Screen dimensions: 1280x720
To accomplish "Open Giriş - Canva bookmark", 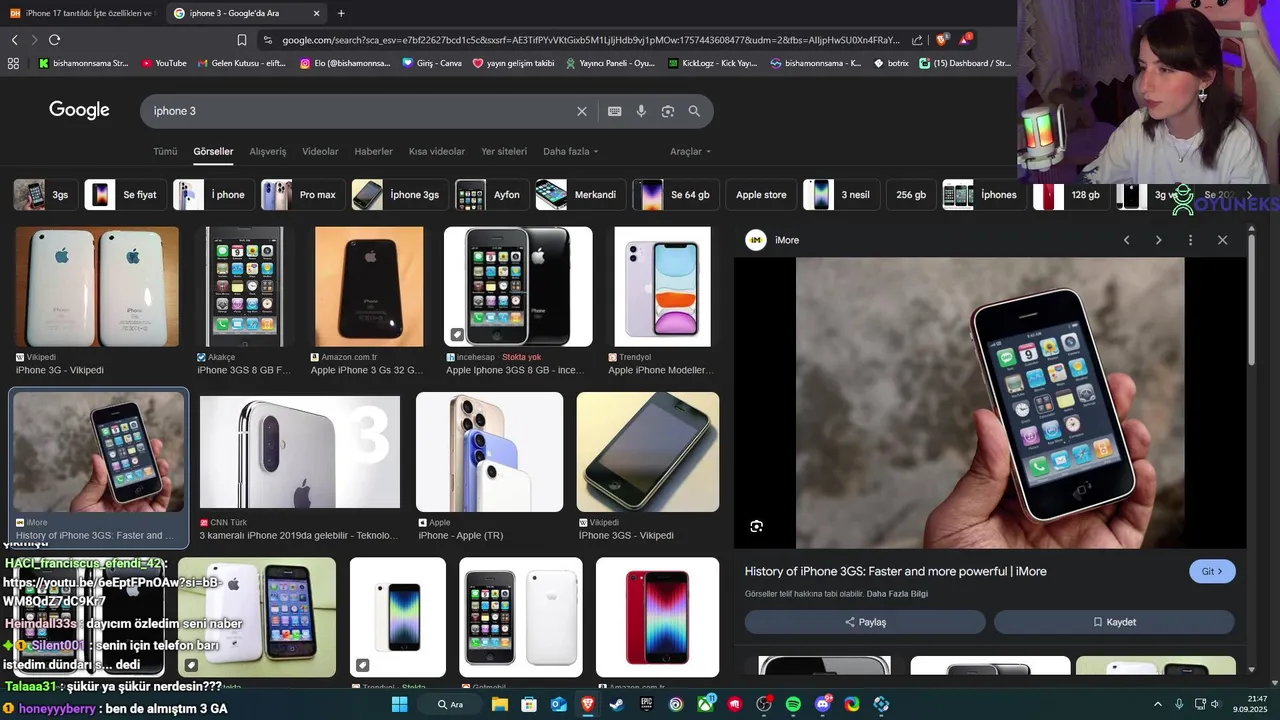I will [x=432, y=63].
